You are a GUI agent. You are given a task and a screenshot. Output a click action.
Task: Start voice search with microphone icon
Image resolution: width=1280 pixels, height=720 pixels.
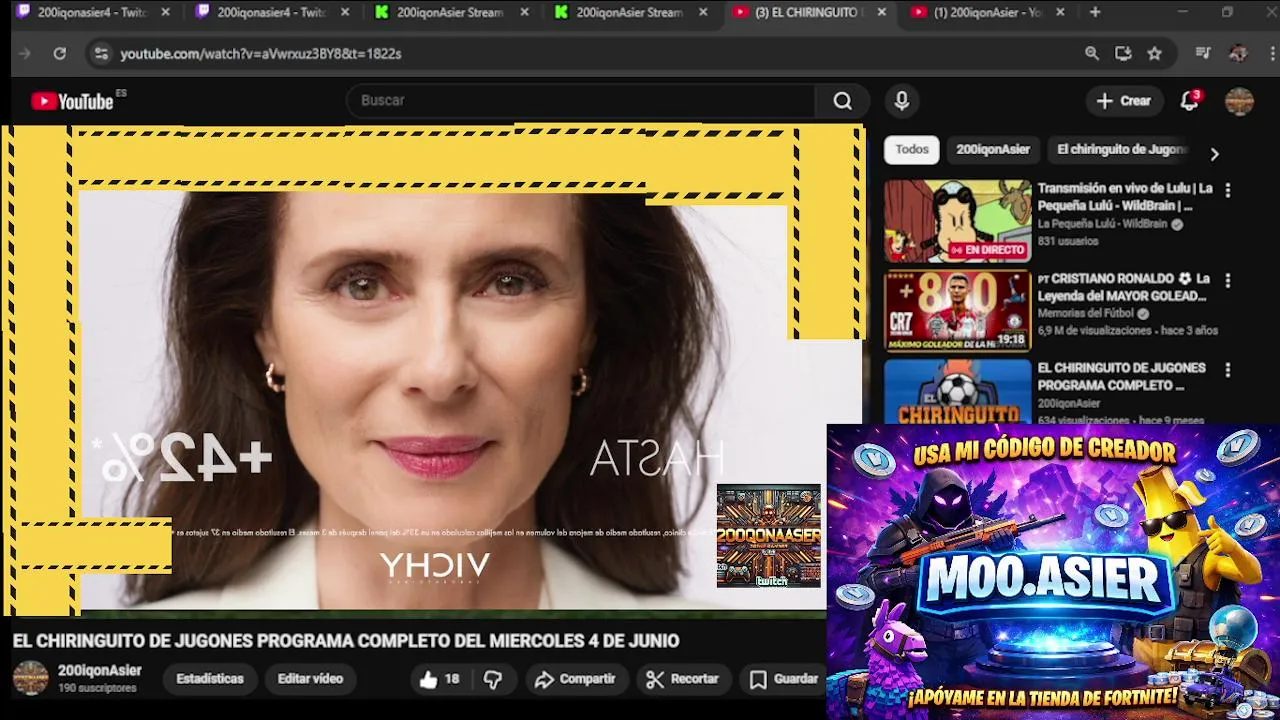[x=902, y=101]
